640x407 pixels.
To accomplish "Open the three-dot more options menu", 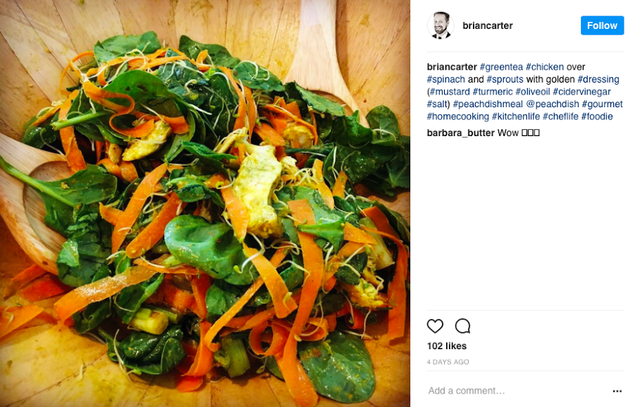I will click(x=617, y=391).
